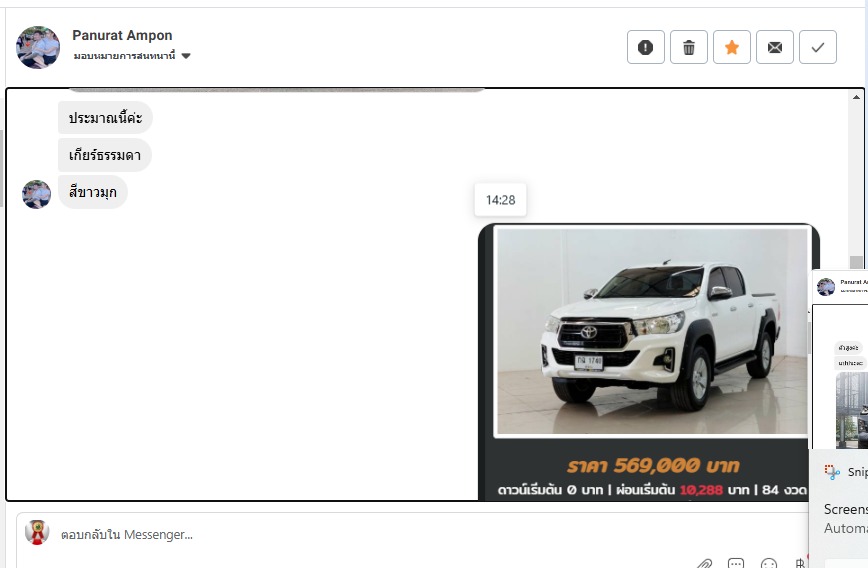Open Panurat Ampon's profile picture in header
The image size is (868, 568).
click(38, 47)
